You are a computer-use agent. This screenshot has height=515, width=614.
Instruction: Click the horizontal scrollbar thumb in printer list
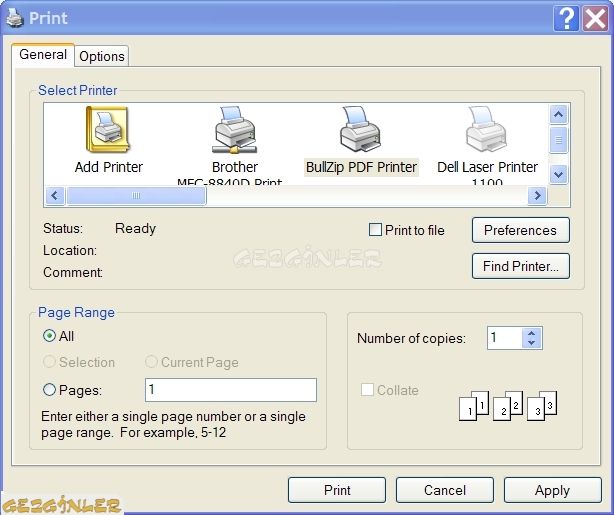point(136,195)
